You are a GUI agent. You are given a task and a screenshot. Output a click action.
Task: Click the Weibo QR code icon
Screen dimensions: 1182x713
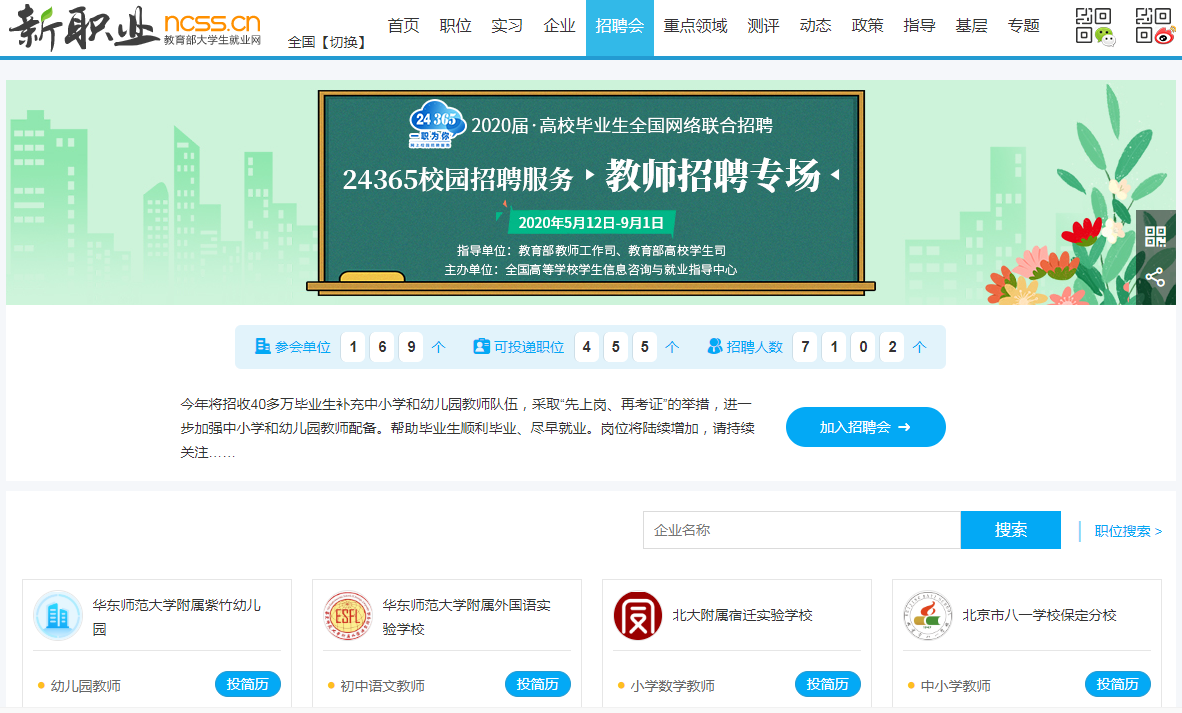tap(1155, 26)
